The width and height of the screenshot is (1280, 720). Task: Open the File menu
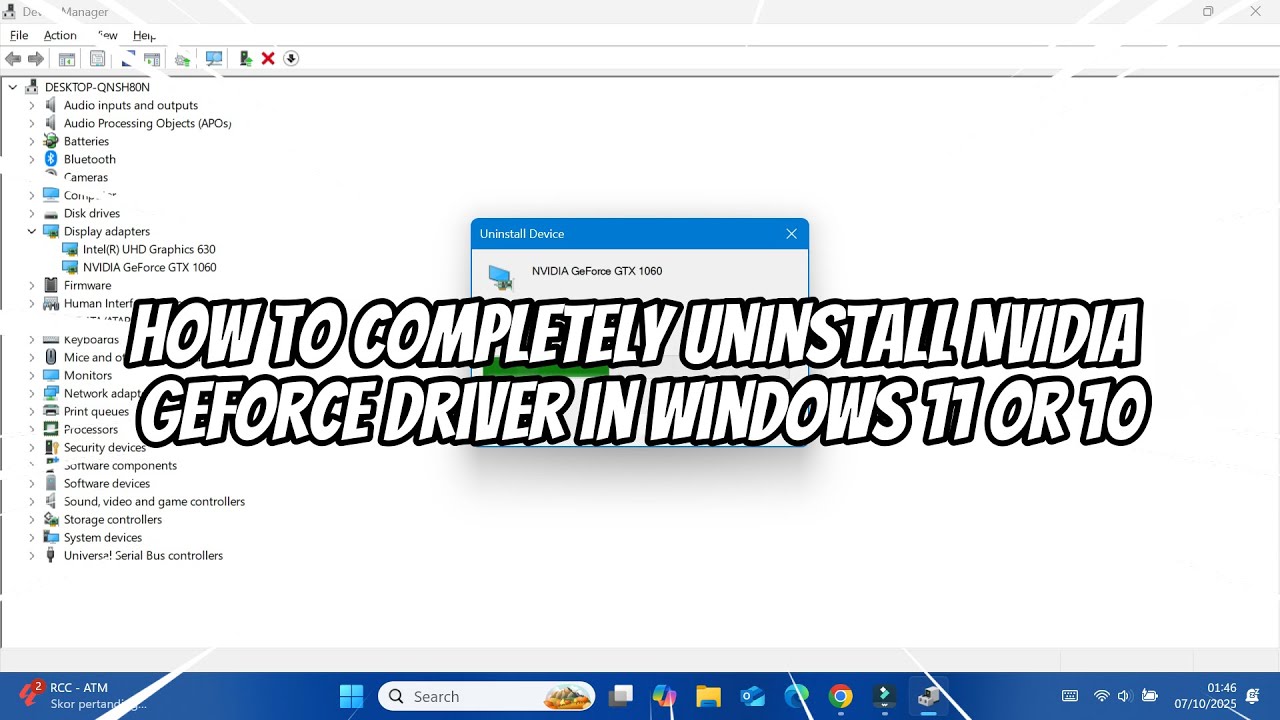19,35
